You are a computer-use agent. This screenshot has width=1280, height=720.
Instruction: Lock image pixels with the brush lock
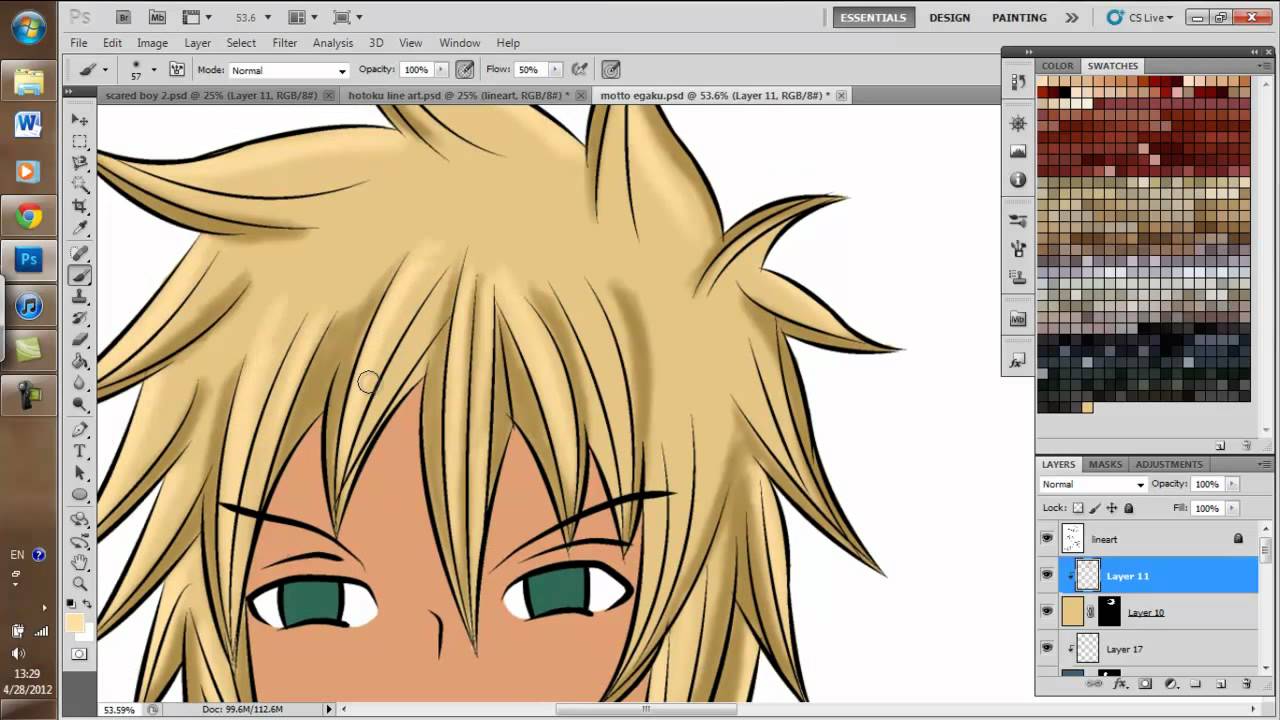coord(1095,508)
